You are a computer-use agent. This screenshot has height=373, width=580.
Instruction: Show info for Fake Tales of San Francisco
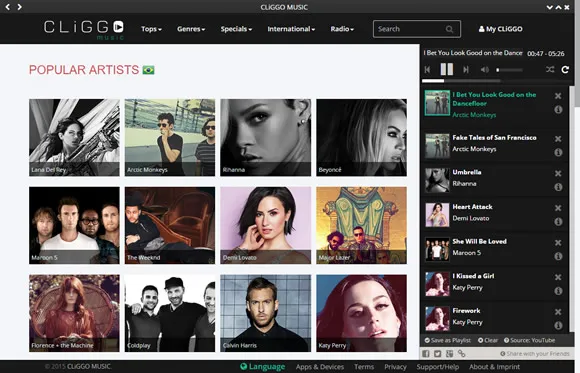click(558, 152)
